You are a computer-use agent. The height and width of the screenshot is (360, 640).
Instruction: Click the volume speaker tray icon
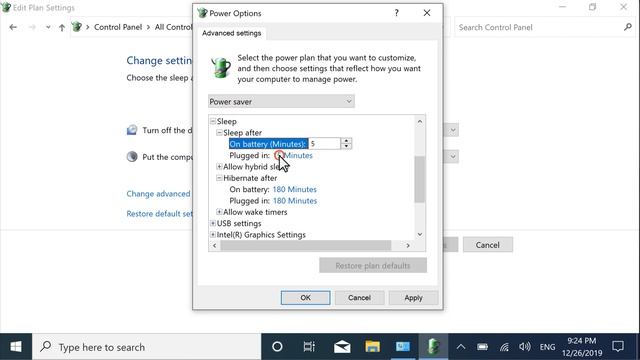(525, 347)
